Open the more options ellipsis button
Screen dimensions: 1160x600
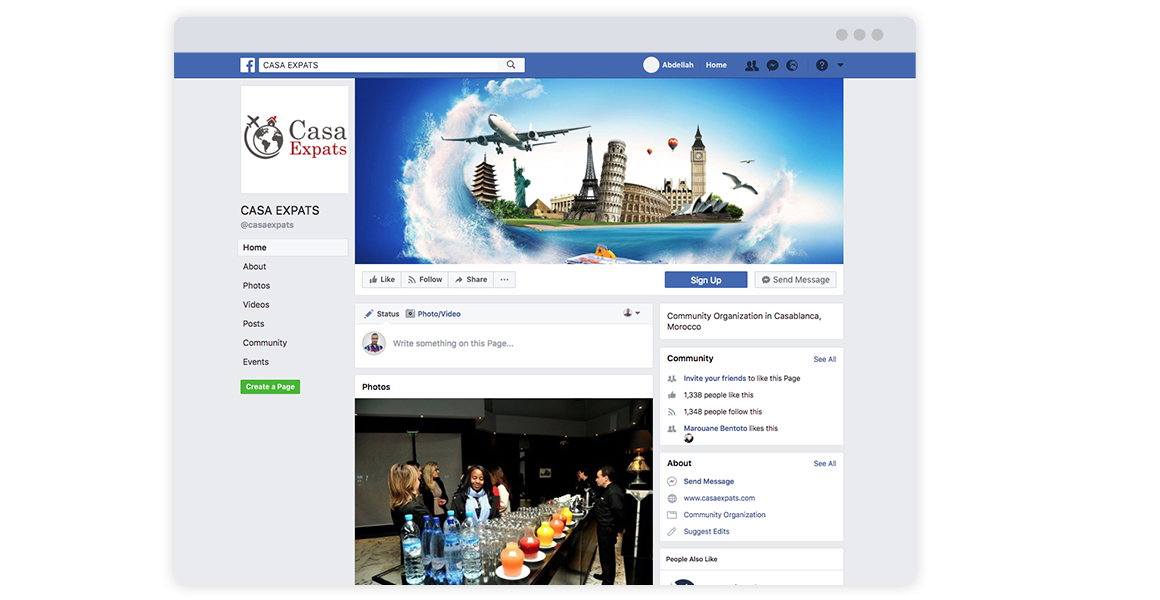click(x=504, y=280)
